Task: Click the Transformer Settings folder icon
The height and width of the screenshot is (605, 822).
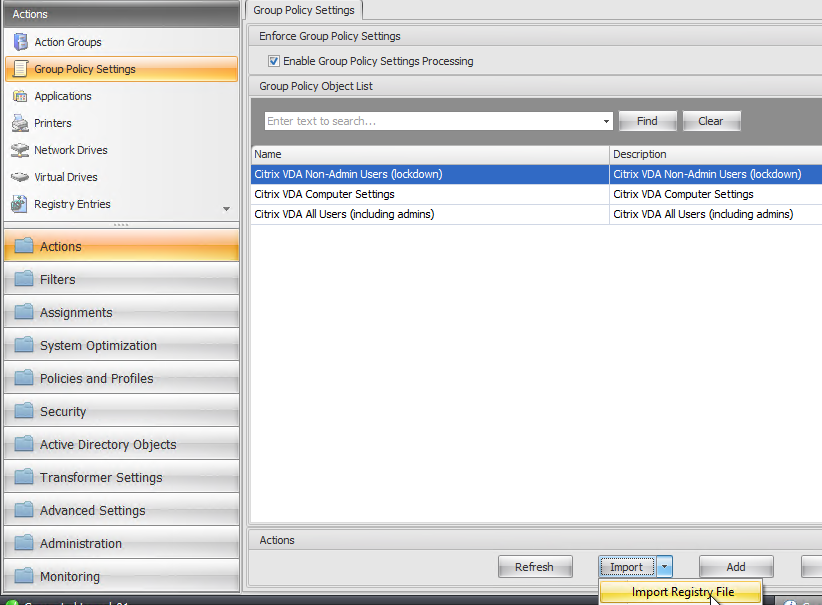Action: pos(24,477)
